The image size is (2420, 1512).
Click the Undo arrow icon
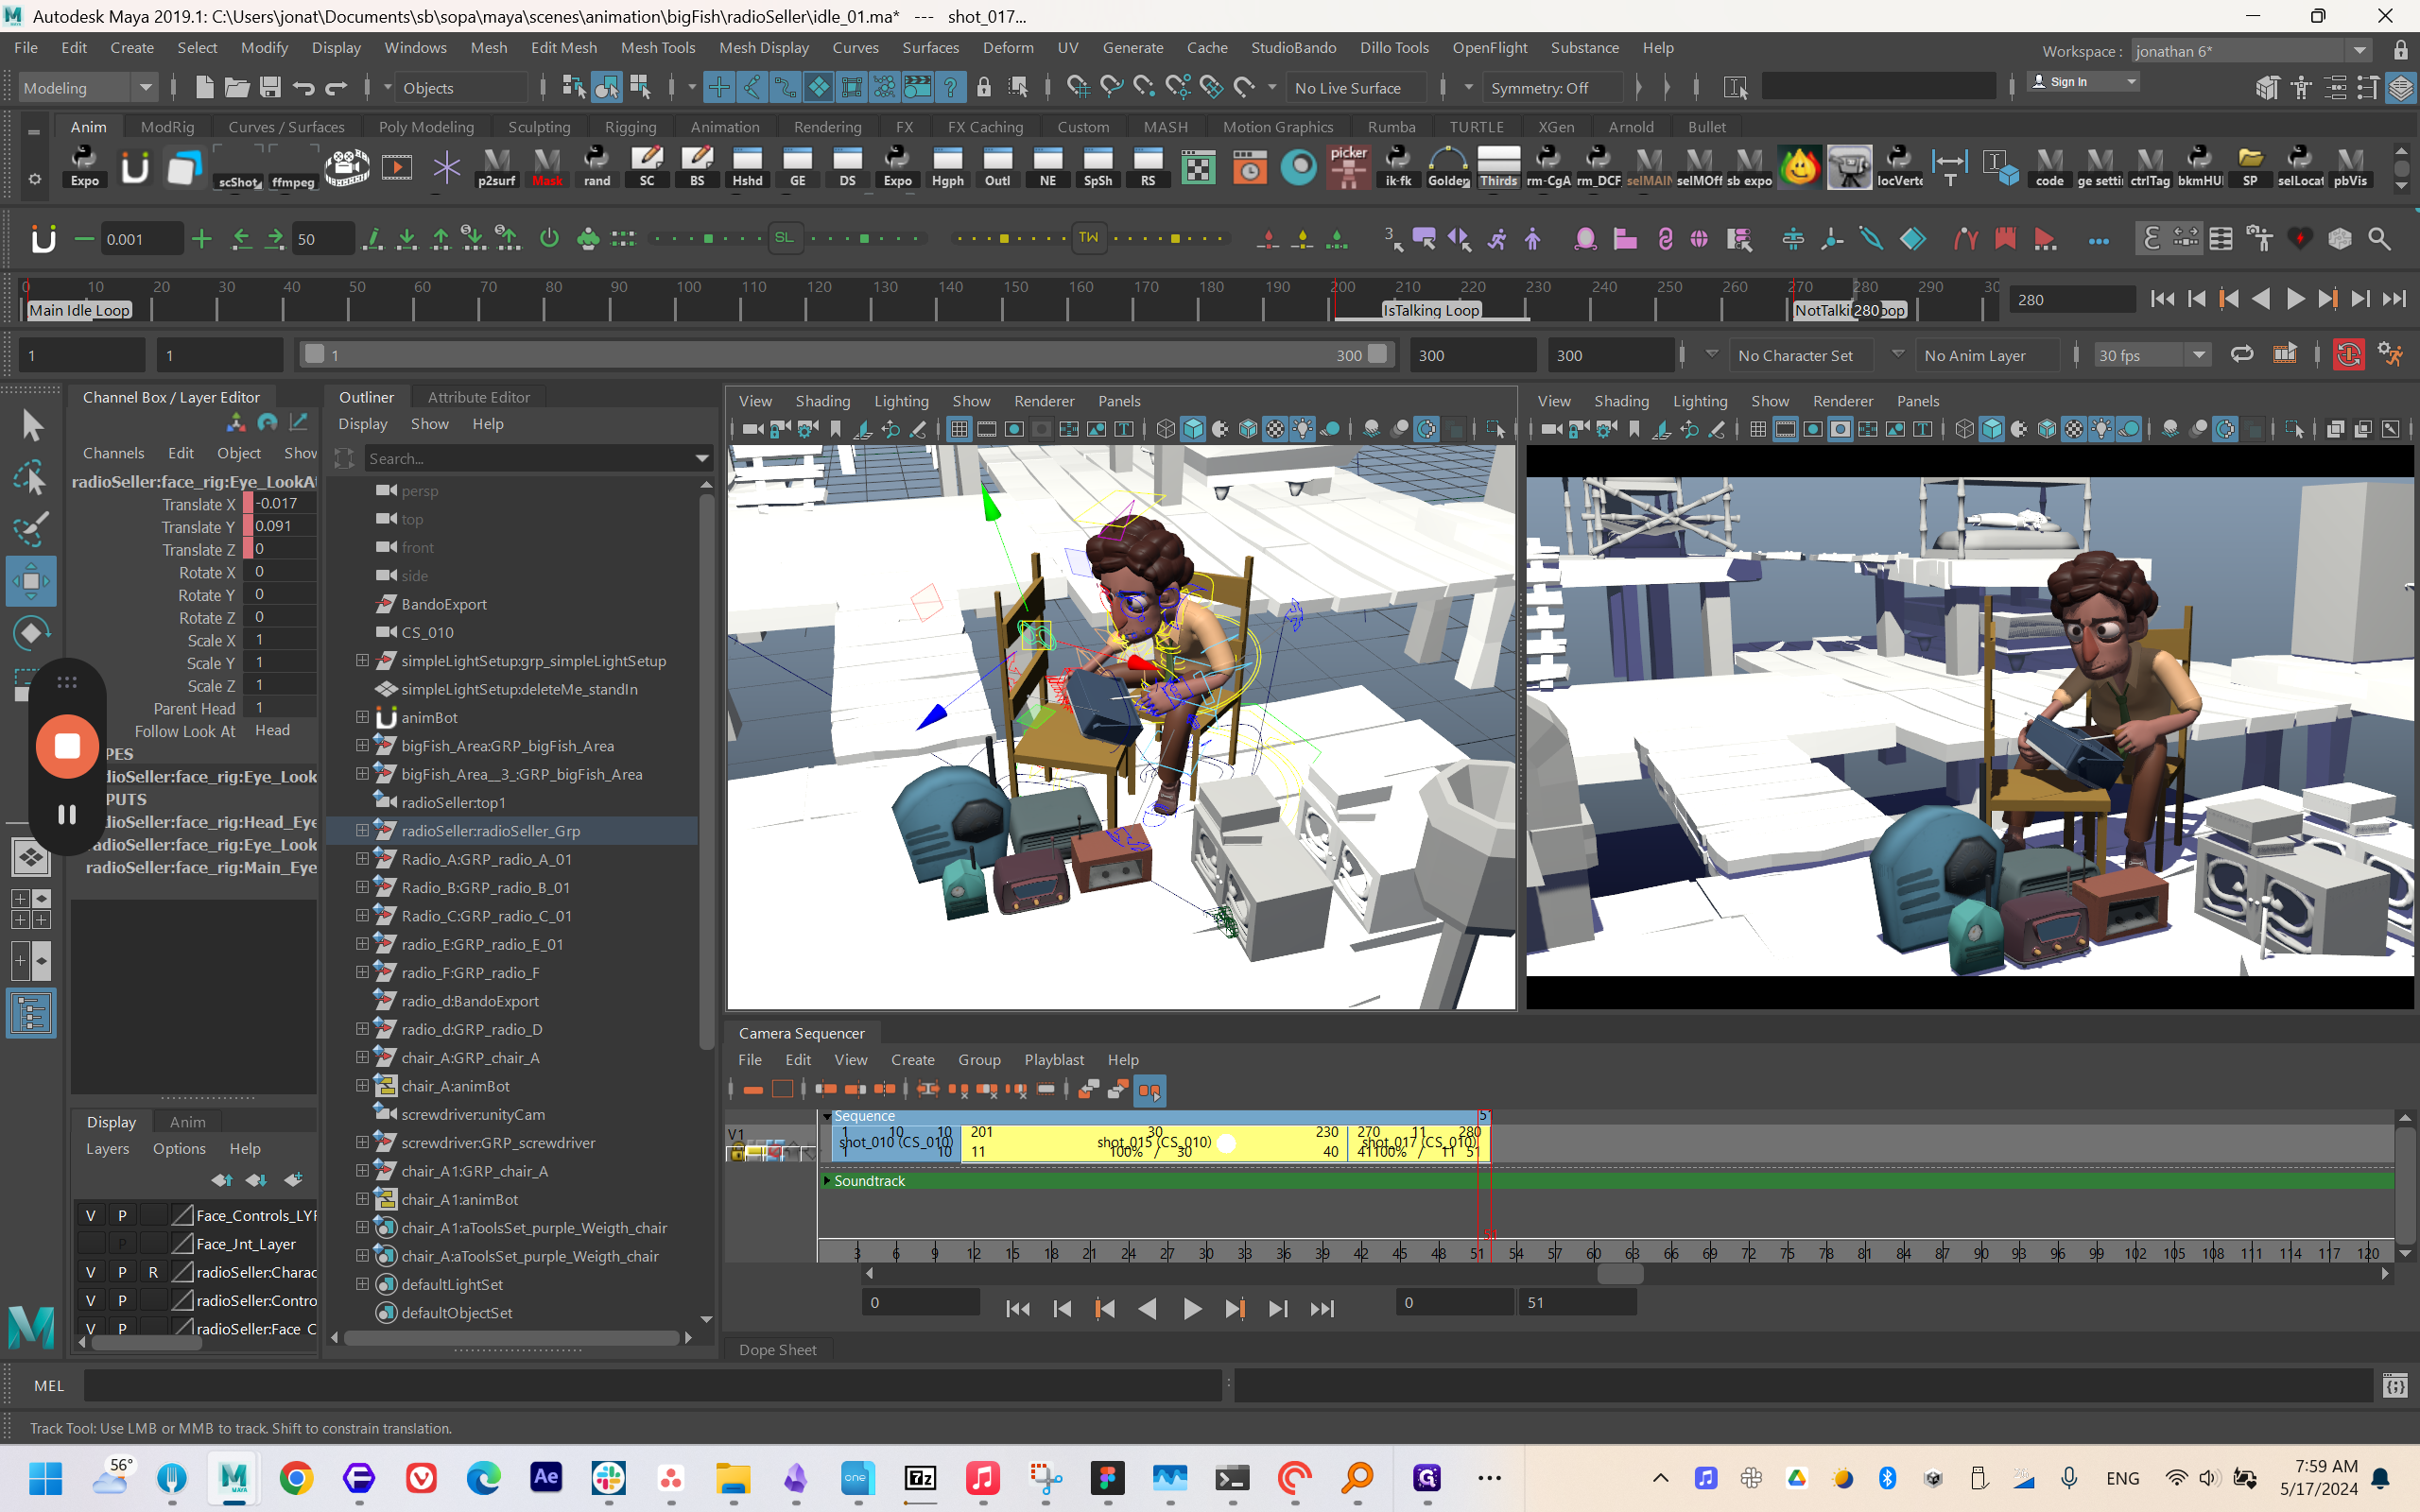pyautogui.click(x=304, y=88)
